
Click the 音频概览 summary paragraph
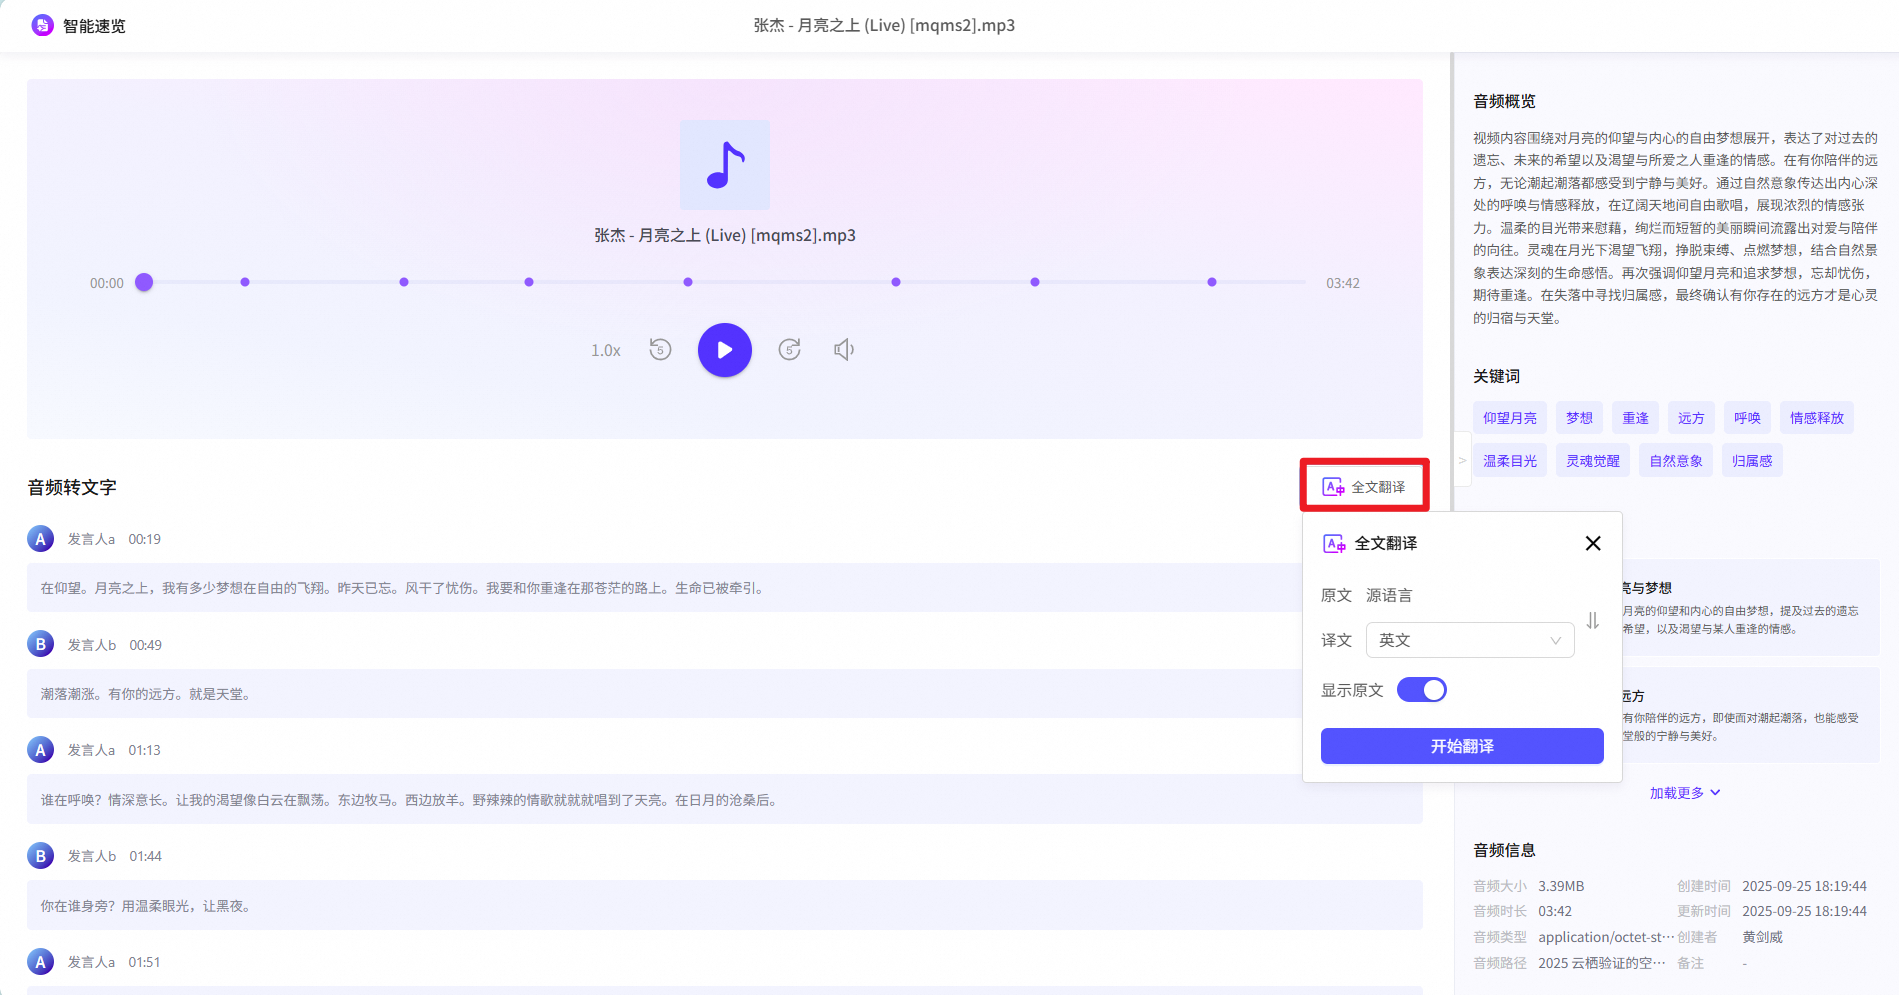pos(1675,228)
